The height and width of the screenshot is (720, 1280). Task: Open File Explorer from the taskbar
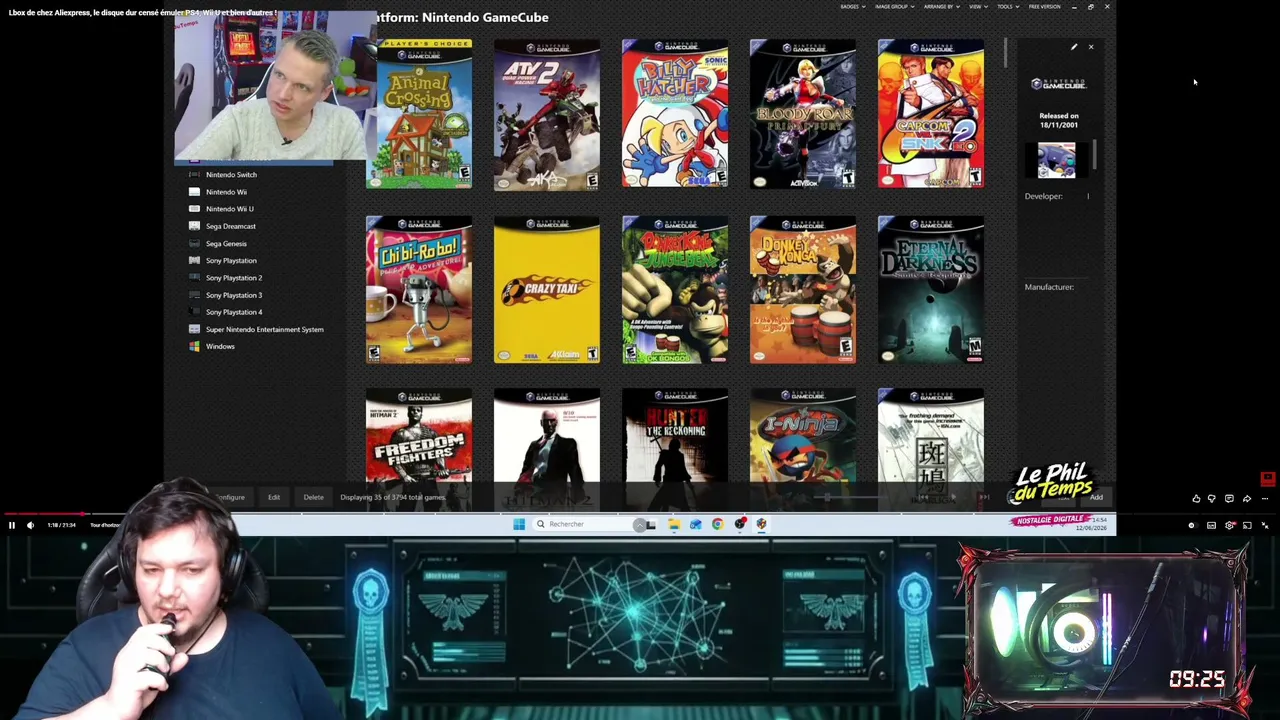click(x=674, y=524)
